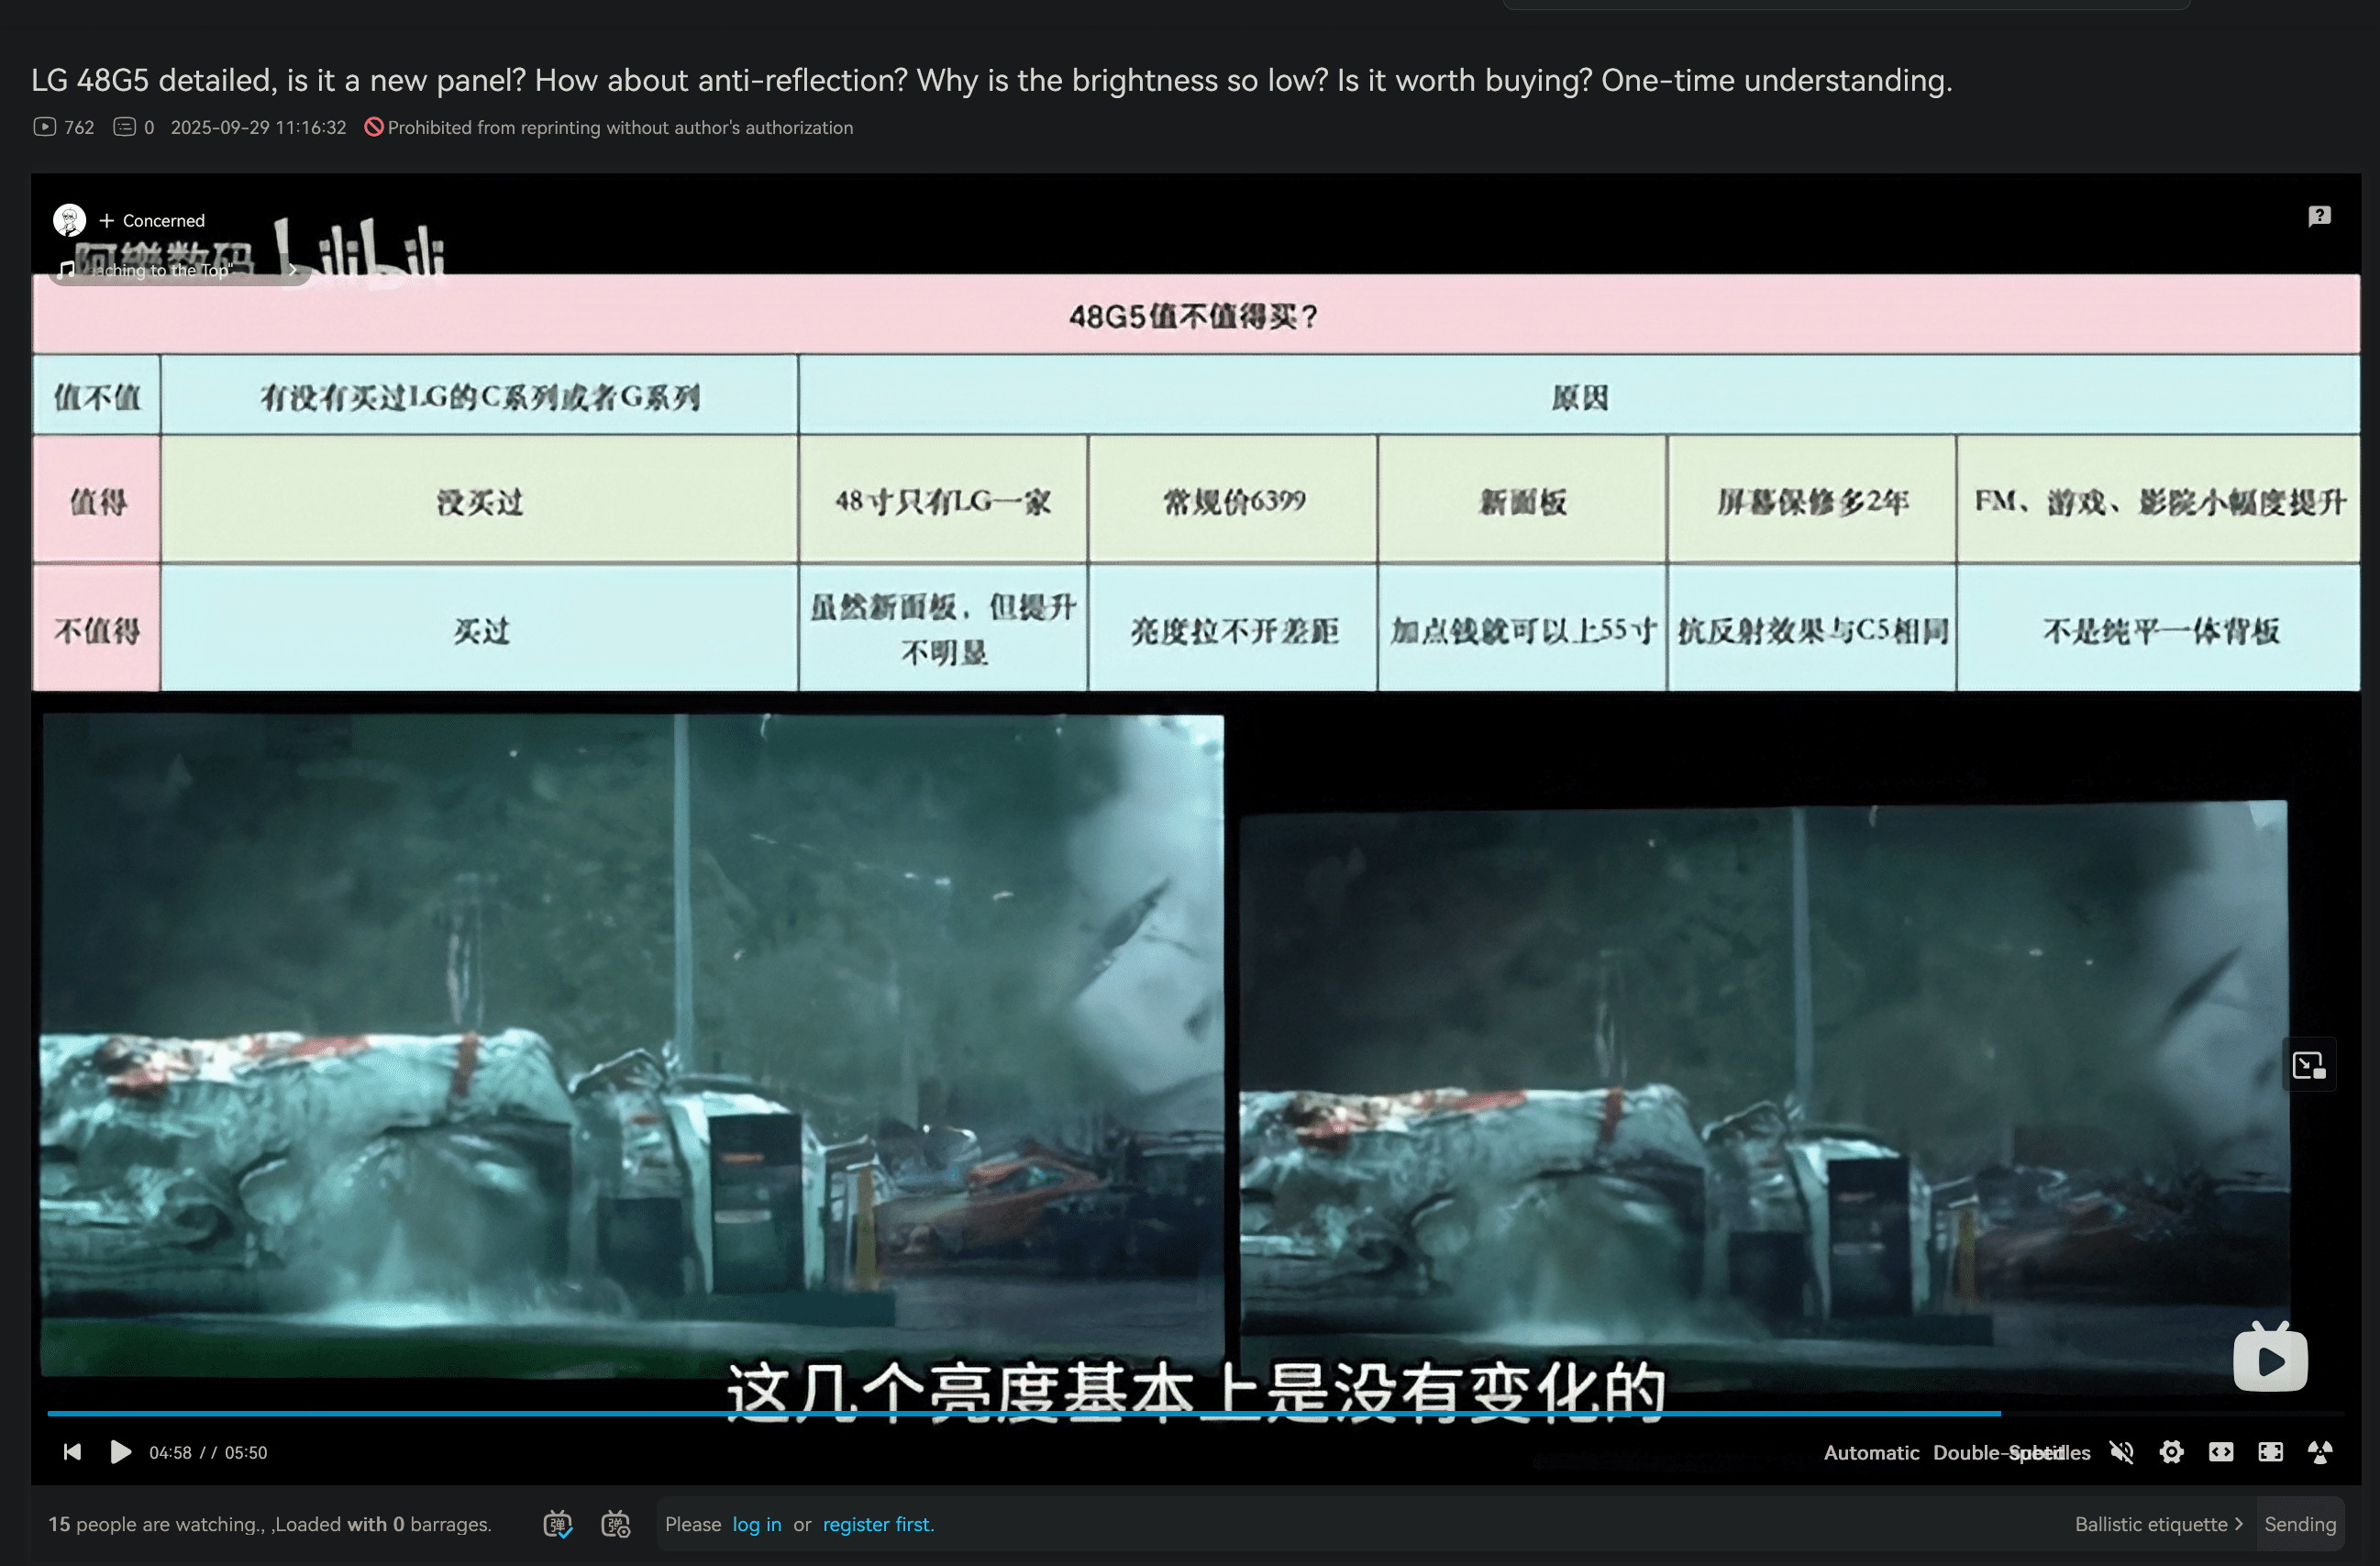
Task: Jump back with the previous-track button
Action: (72, 1451)
